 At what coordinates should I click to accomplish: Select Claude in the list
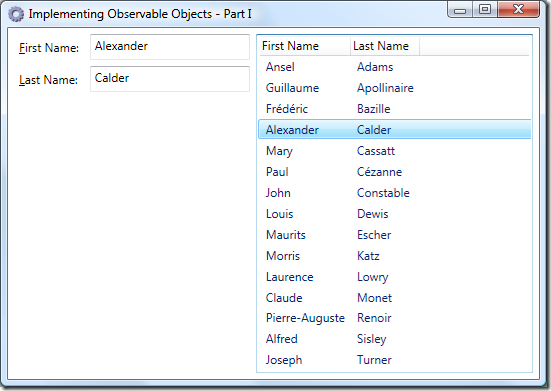coord(284,298)
